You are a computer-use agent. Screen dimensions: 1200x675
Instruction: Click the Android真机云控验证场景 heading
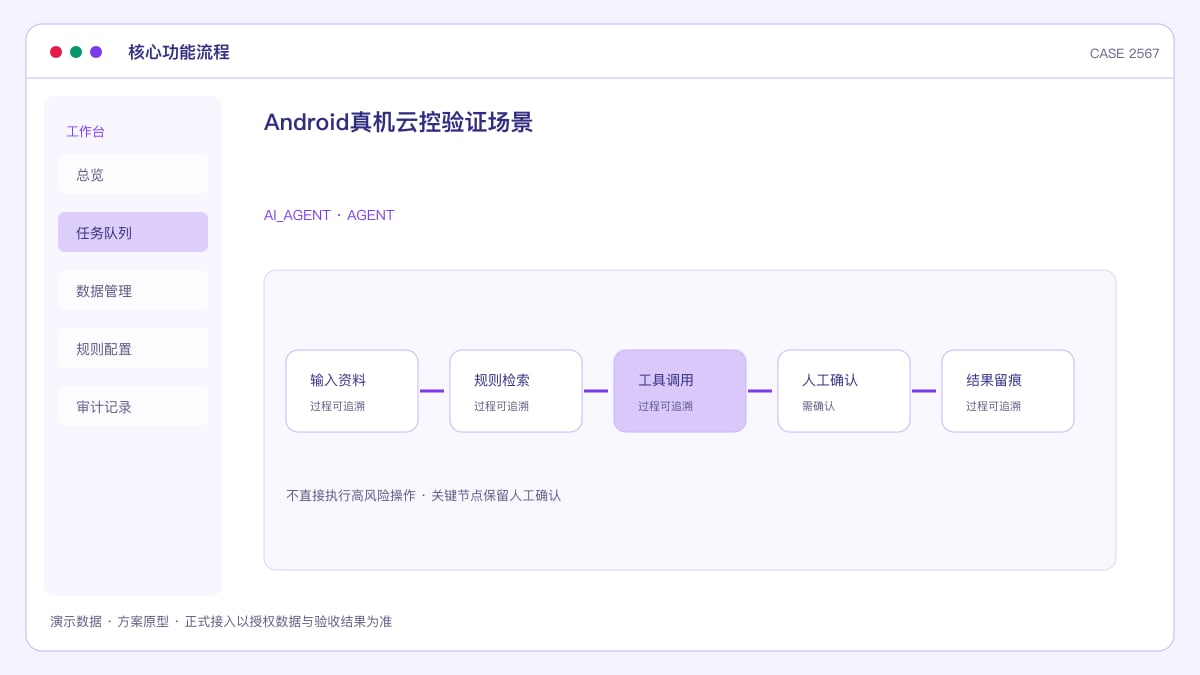tap(398, 122)
